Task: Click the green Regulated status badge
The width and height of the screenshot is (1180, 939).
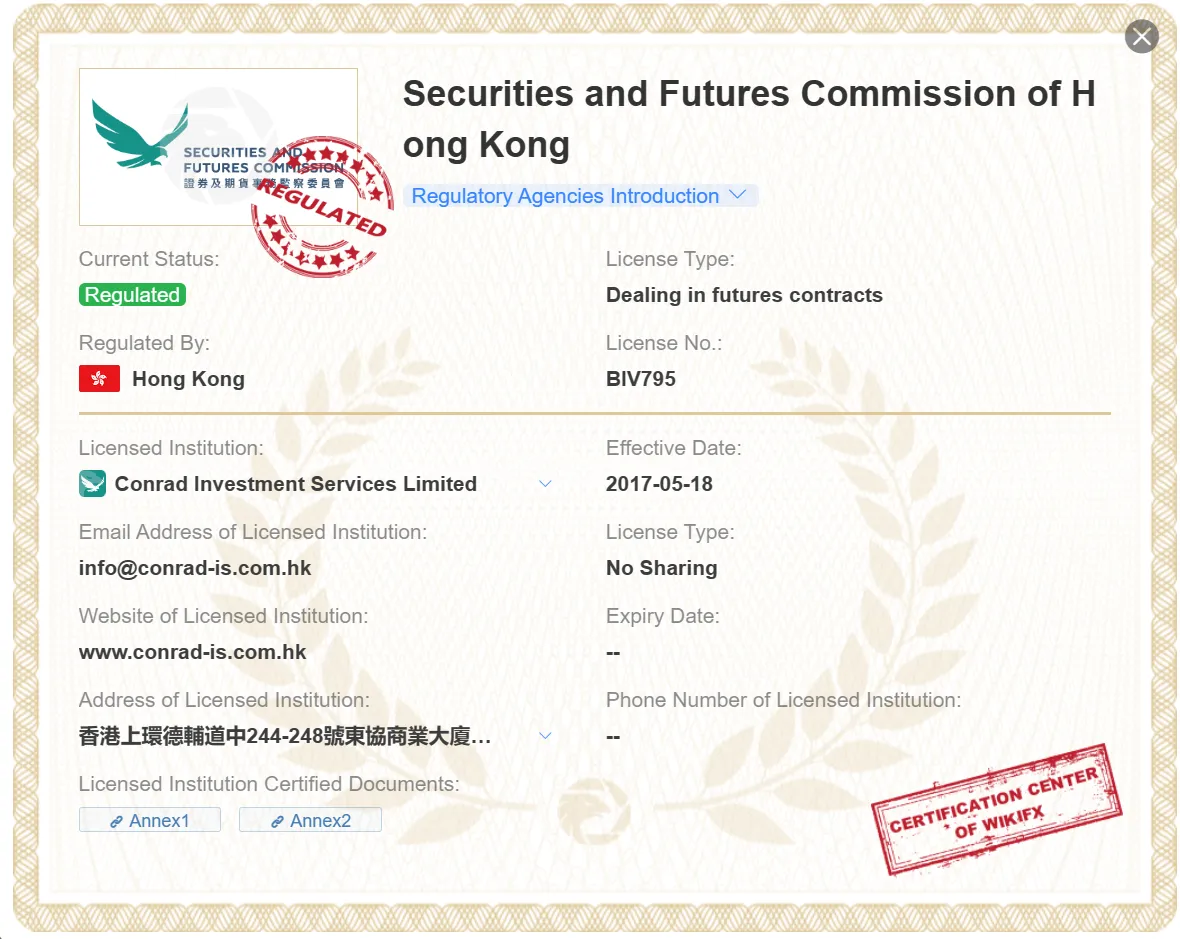Action: coord(132,295)
